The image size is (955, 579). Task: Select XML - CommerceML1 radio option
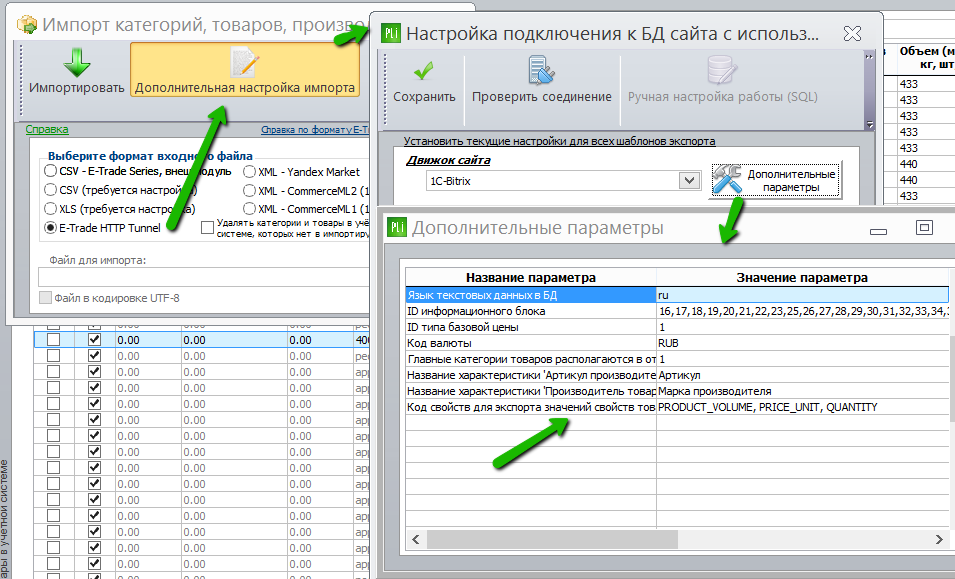[249, 209]
